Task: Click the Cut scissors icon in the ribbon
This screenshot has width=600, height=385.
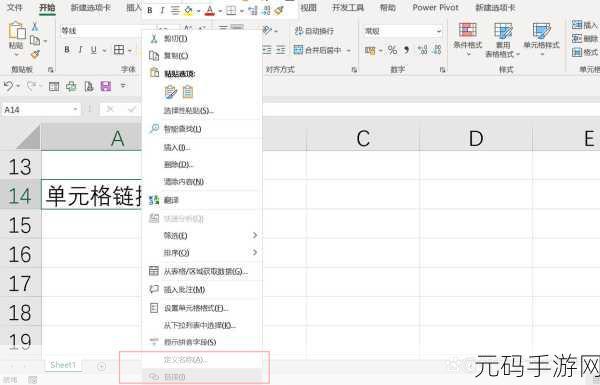Action: pyautogui.click(x=35, y=27)
